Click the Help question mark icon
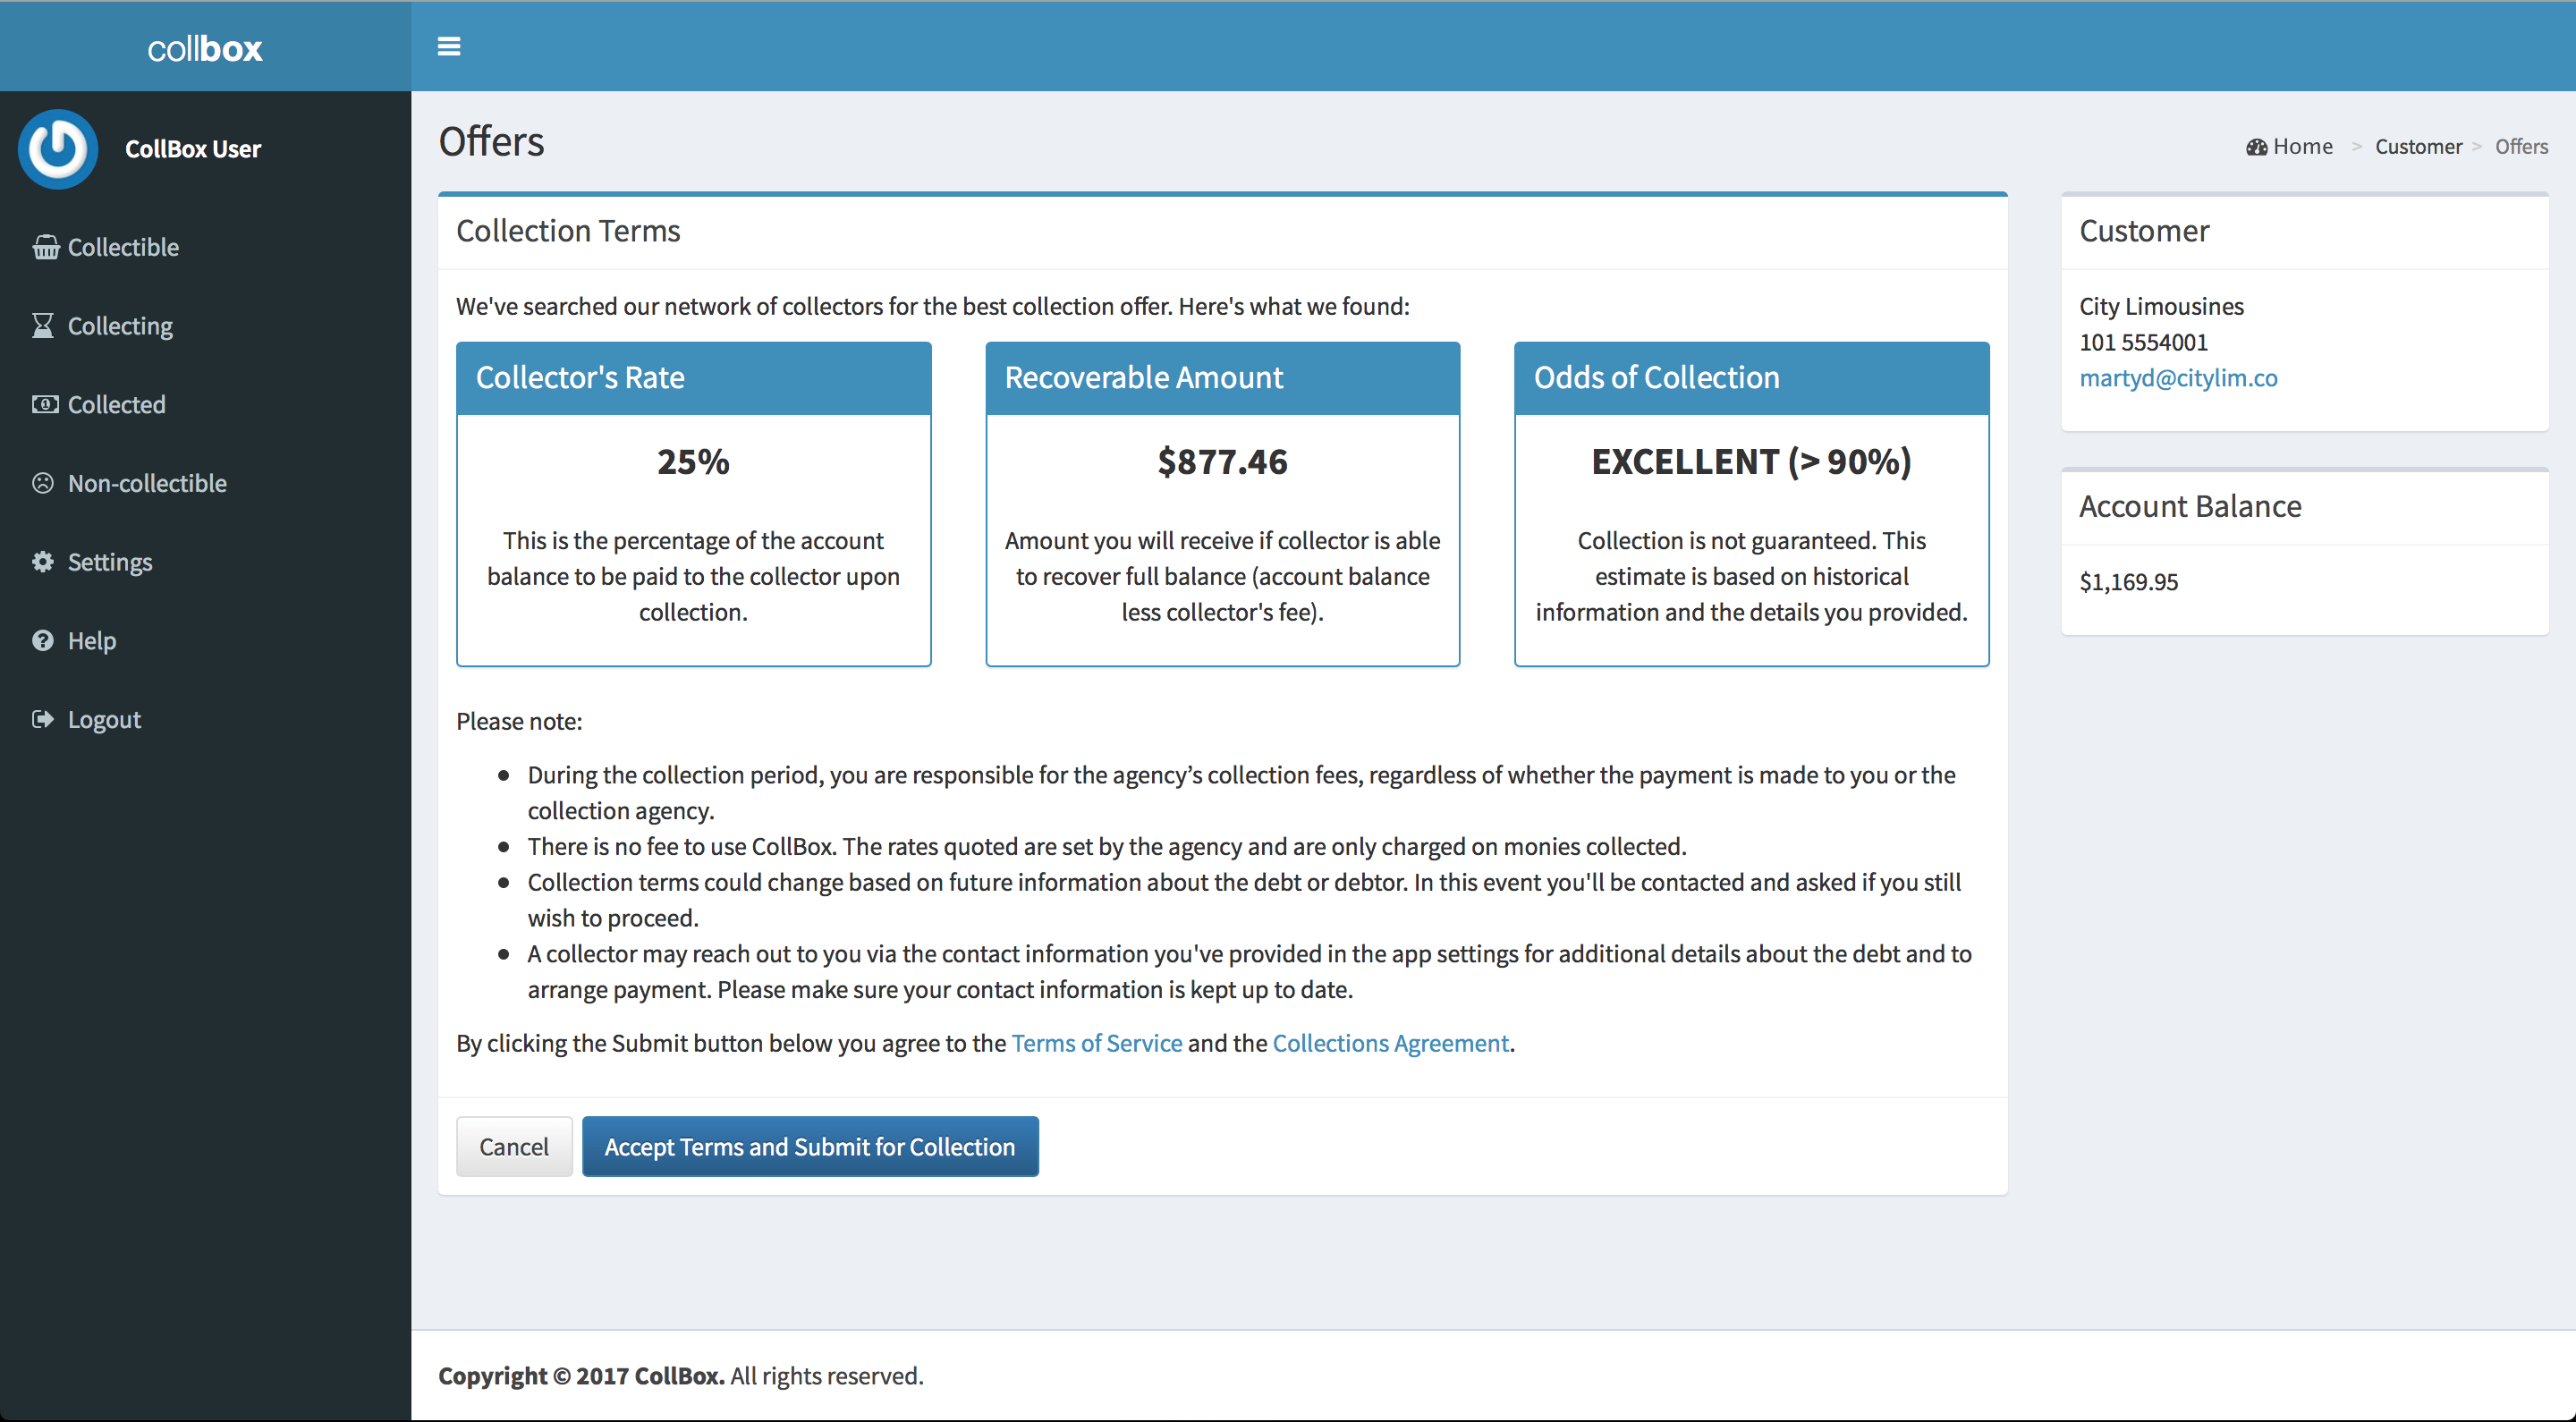2576x1422 pixels. point(43,640)
